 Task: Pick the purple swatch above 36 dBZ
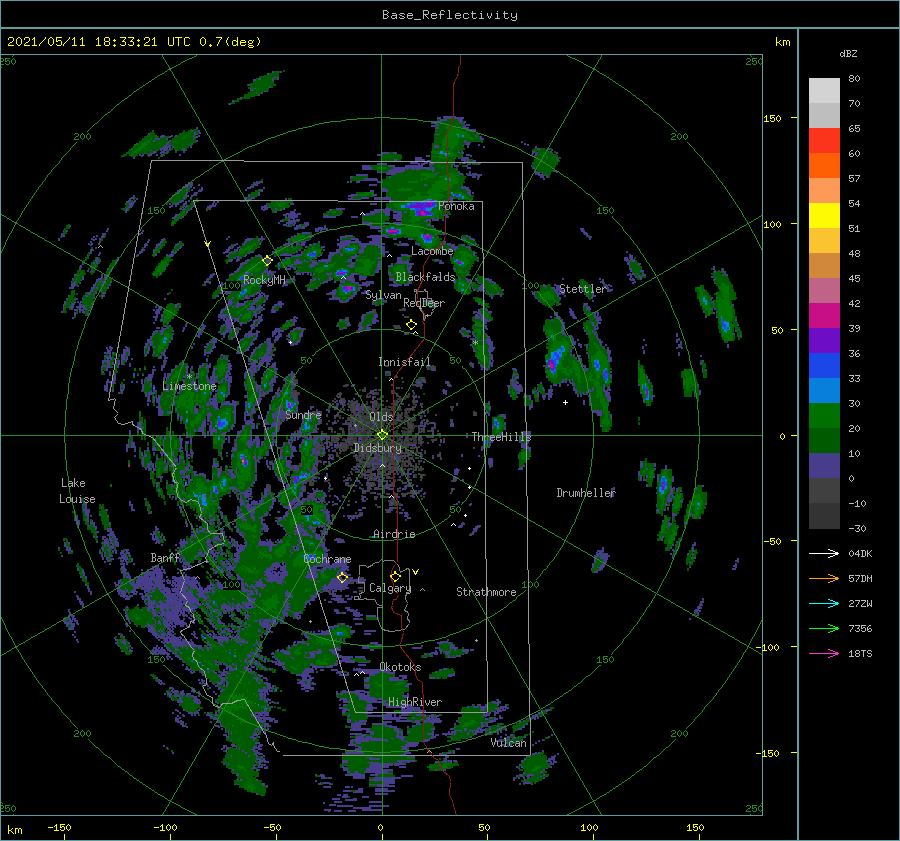pyautogui.click(x=824, y=341)
